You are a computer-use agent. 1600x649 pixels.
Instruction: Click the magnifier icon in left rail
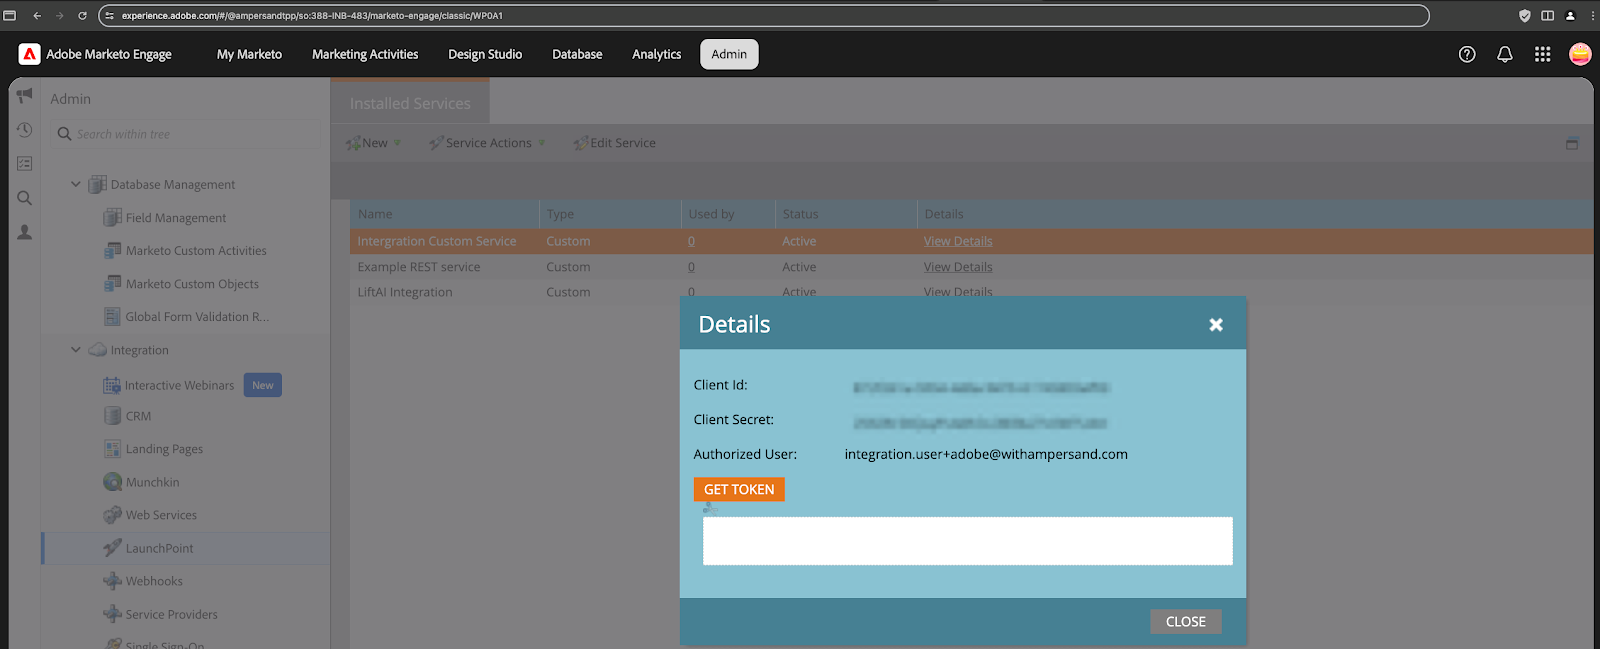point(25,198)
